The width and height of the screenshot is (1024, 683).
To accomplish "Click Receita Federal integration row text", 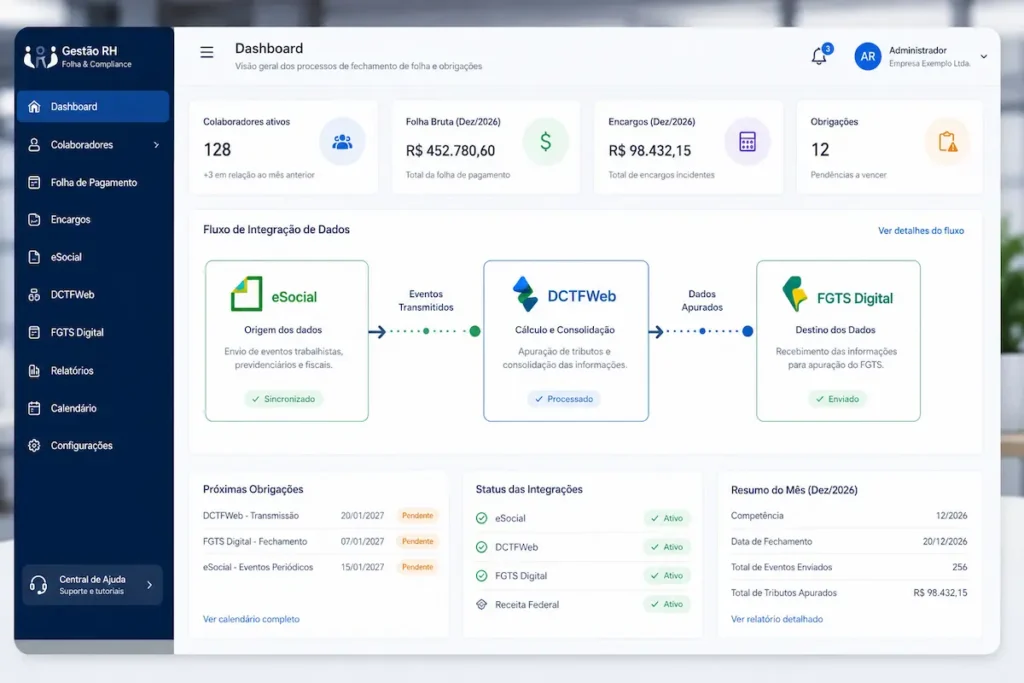I will pyautogui.click(x=527, y=605).
